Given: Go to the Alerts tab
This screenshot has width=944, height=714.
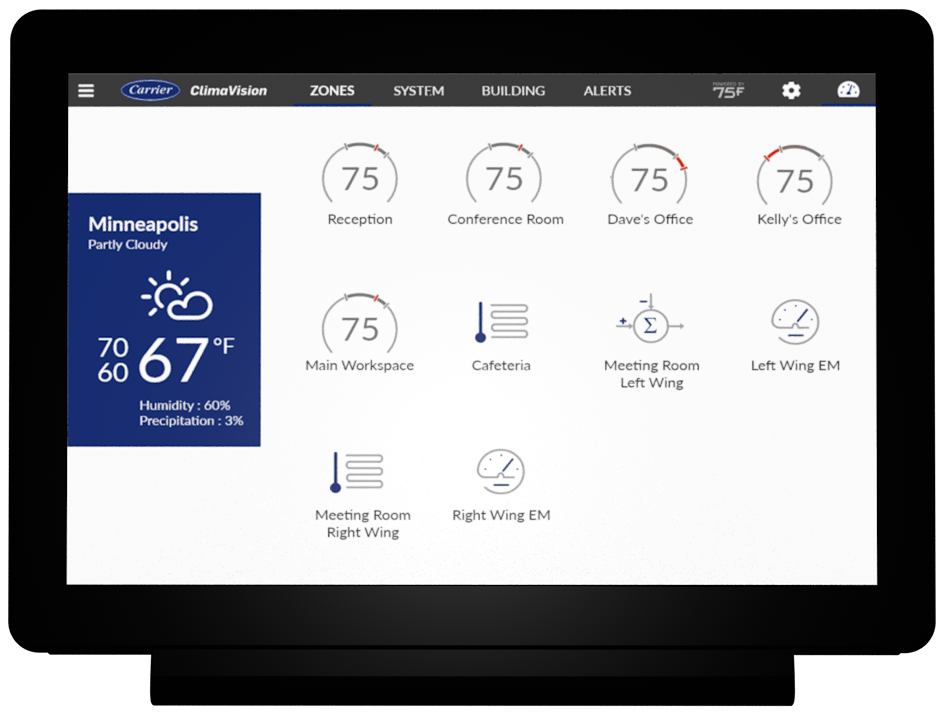Looking at the screenshot, I should pyautogui.click(x=607, y=91).
